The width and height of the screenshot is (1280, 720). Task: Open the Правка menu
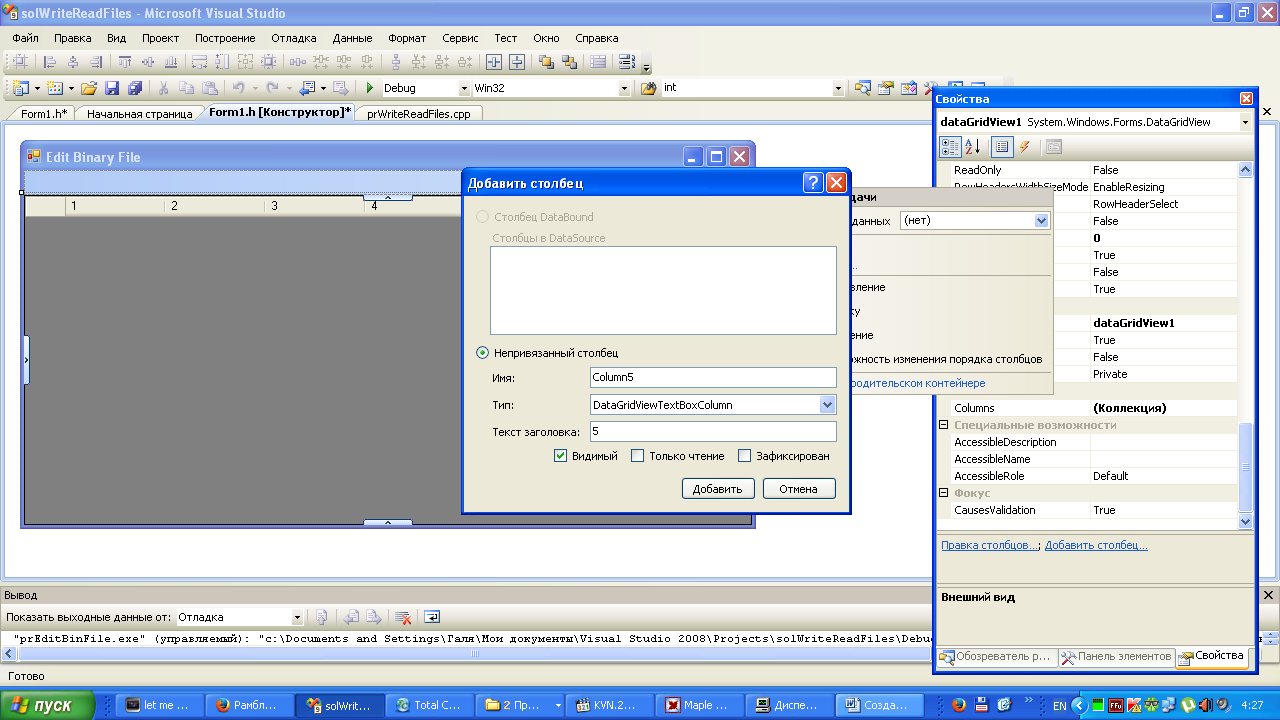73,38
